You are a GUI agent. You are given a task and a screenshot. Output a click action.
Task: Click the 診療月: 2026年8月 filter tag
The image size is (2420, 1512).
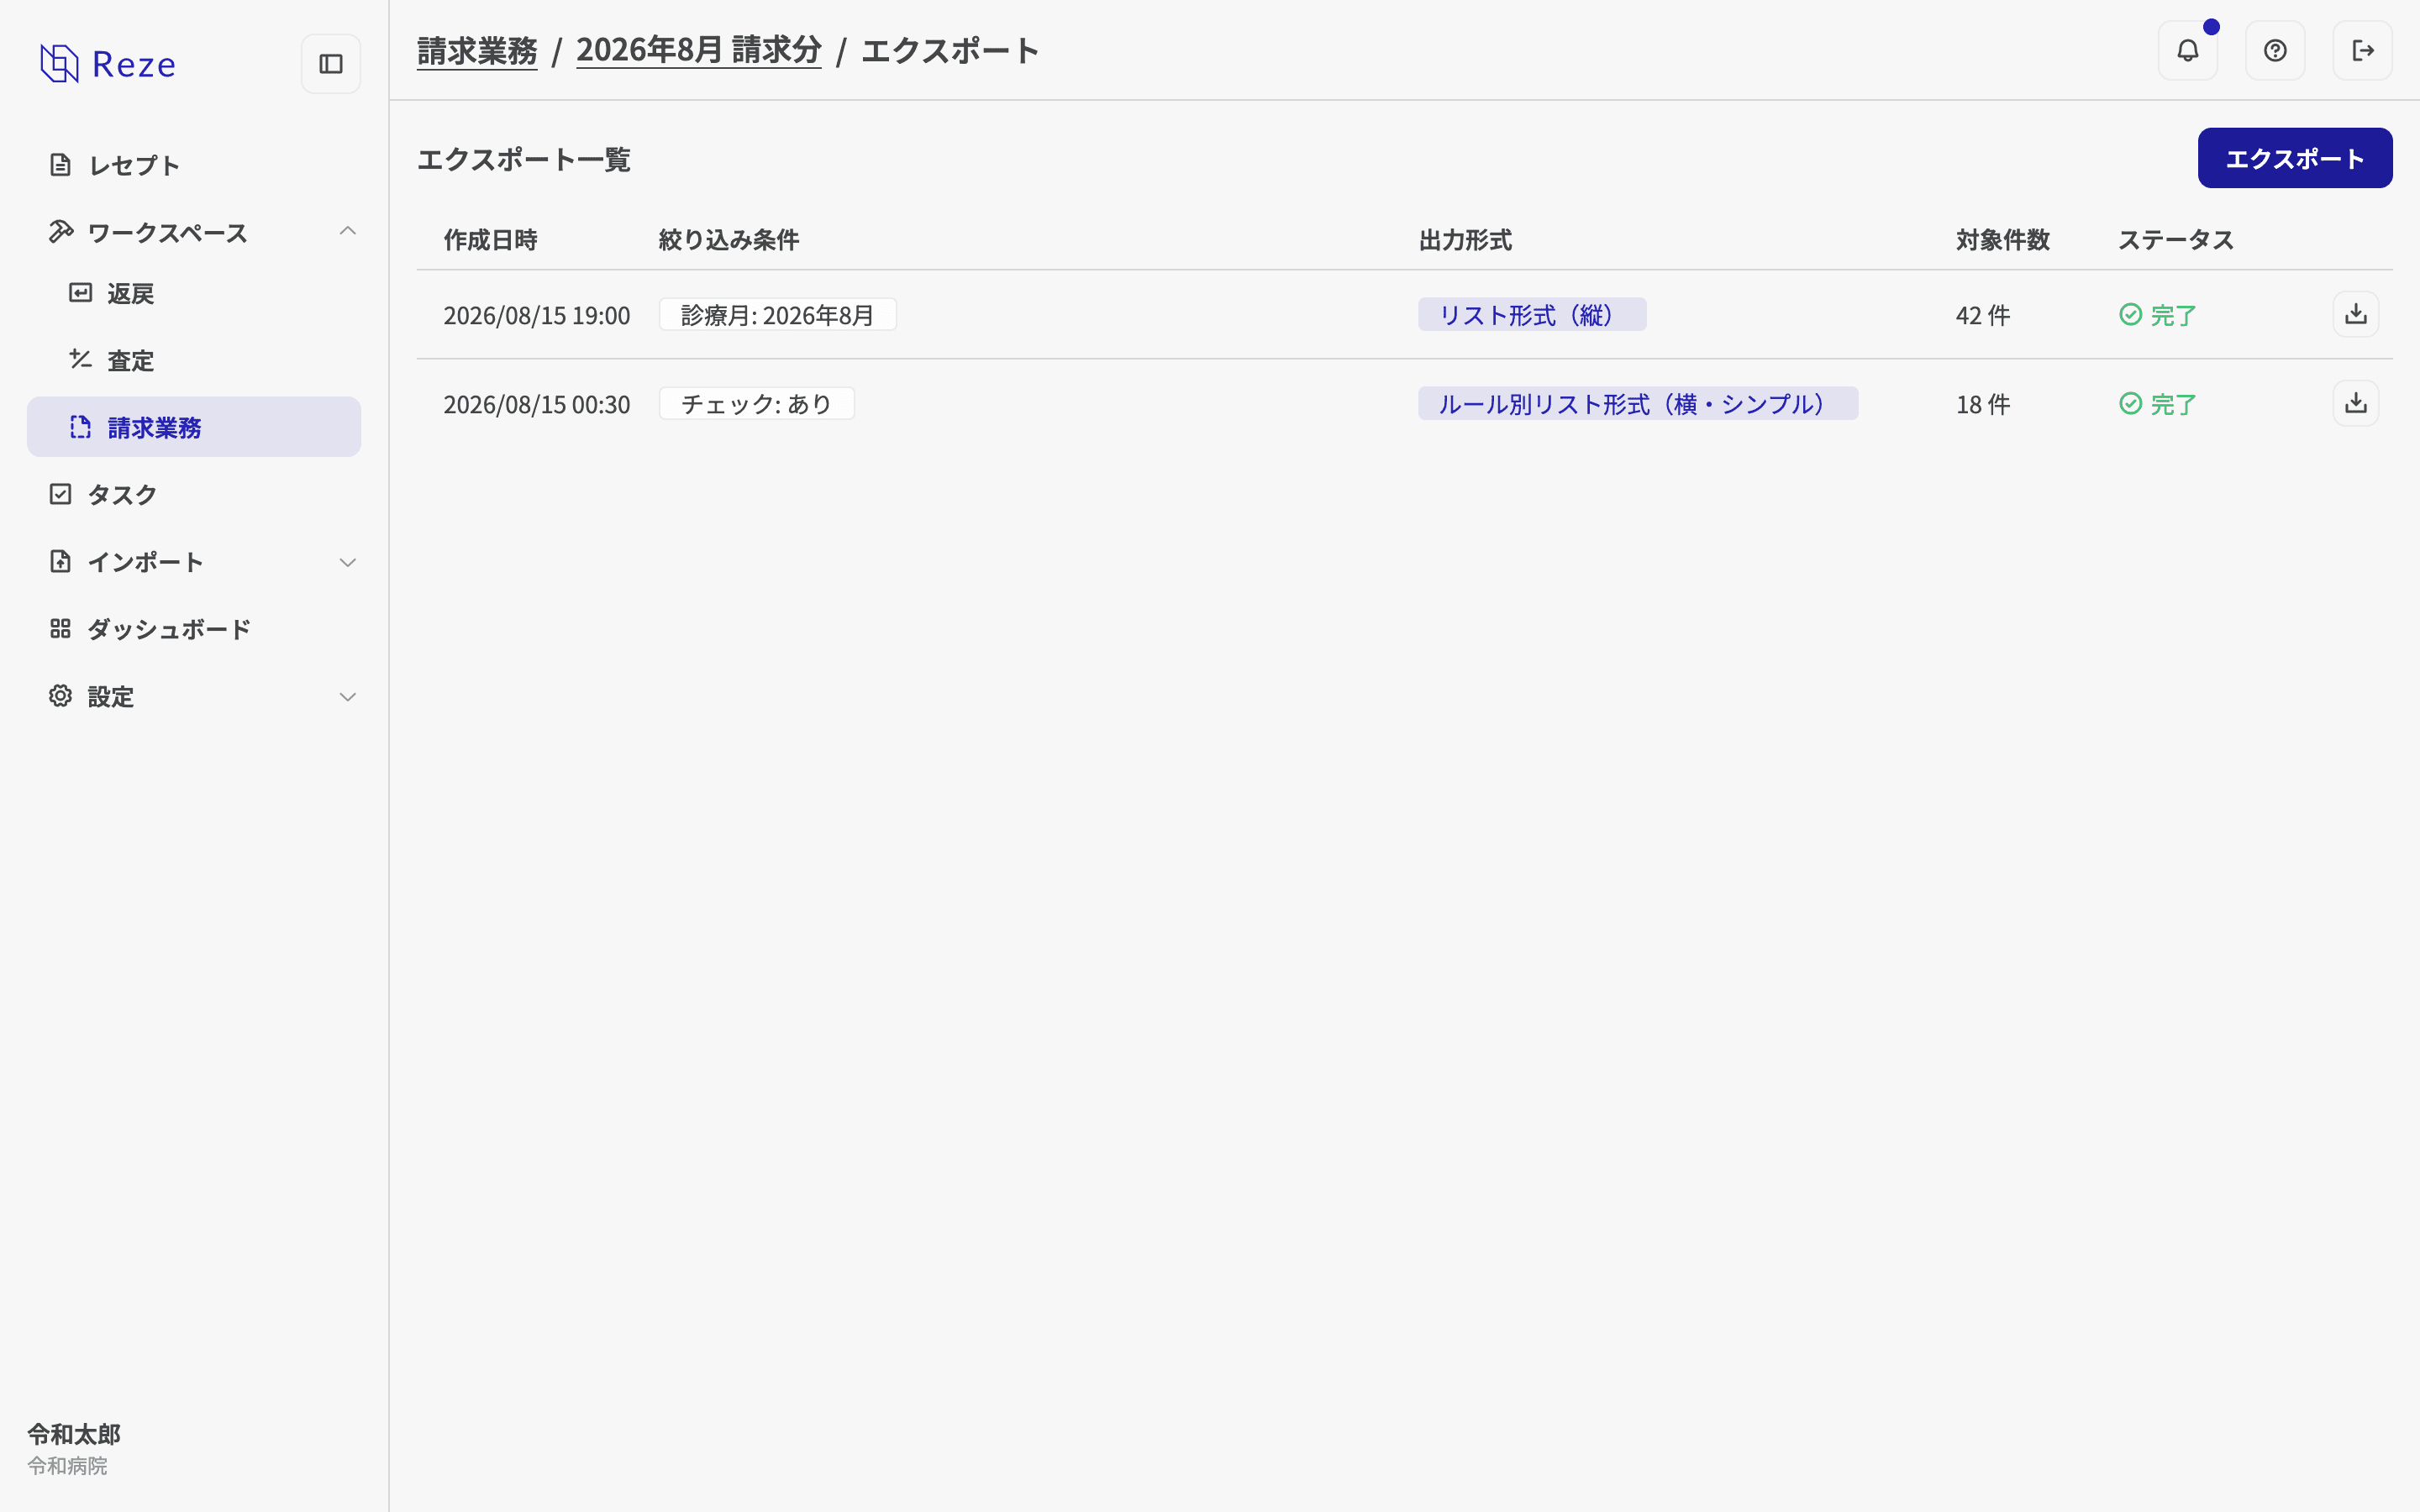tap(777, 315)
